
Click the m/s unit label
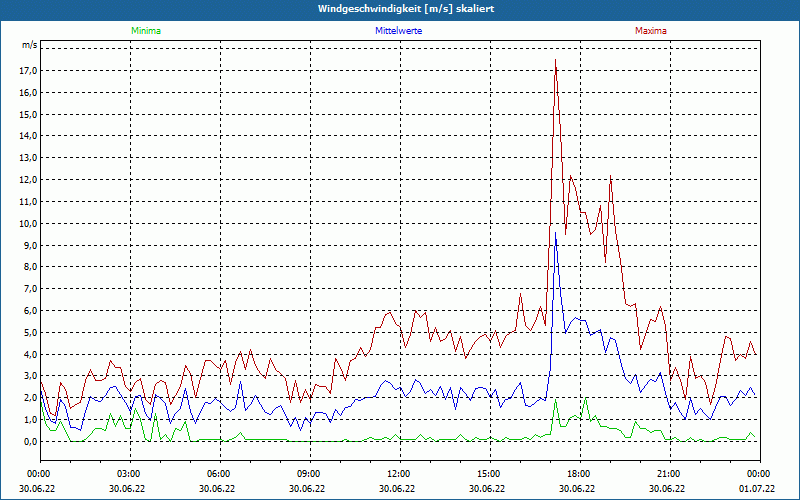pyautogui.click(x=30, y=45)
